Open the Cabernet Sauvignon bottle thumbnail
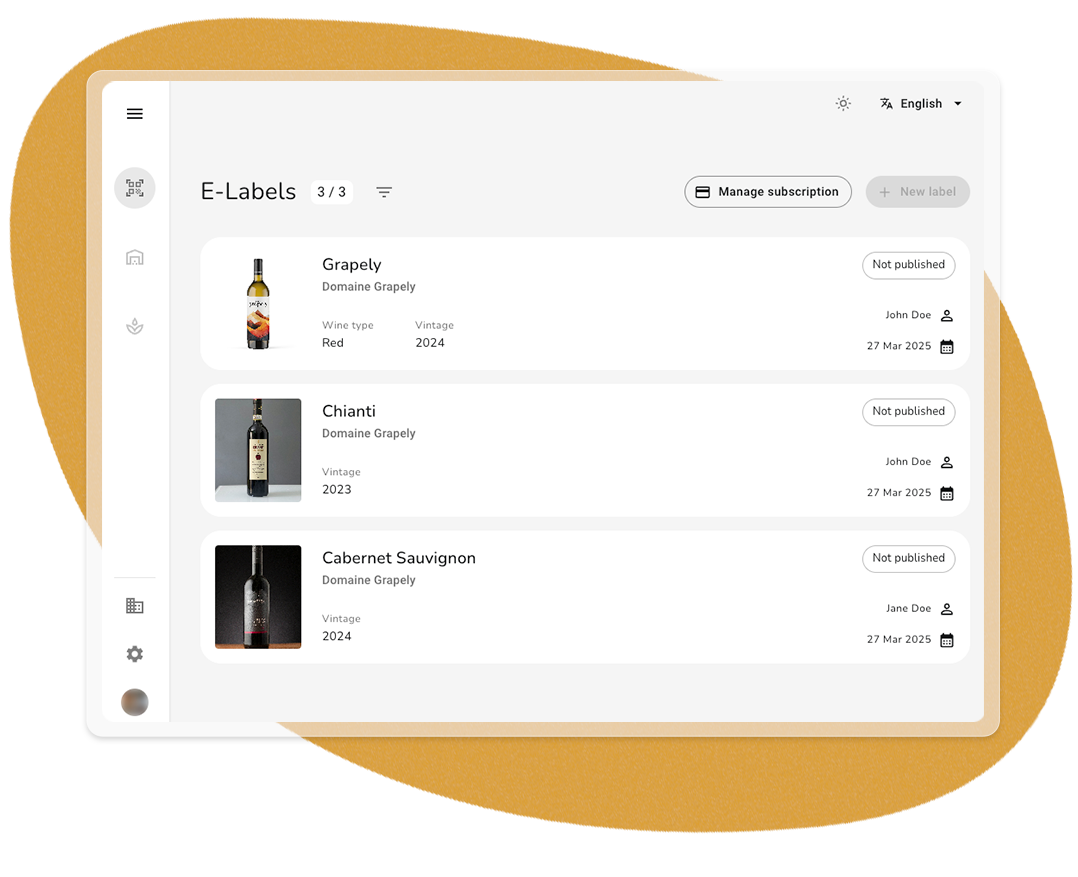This screenshot has height=877, width=1078. pyautogui.click(x=258, y=597)
